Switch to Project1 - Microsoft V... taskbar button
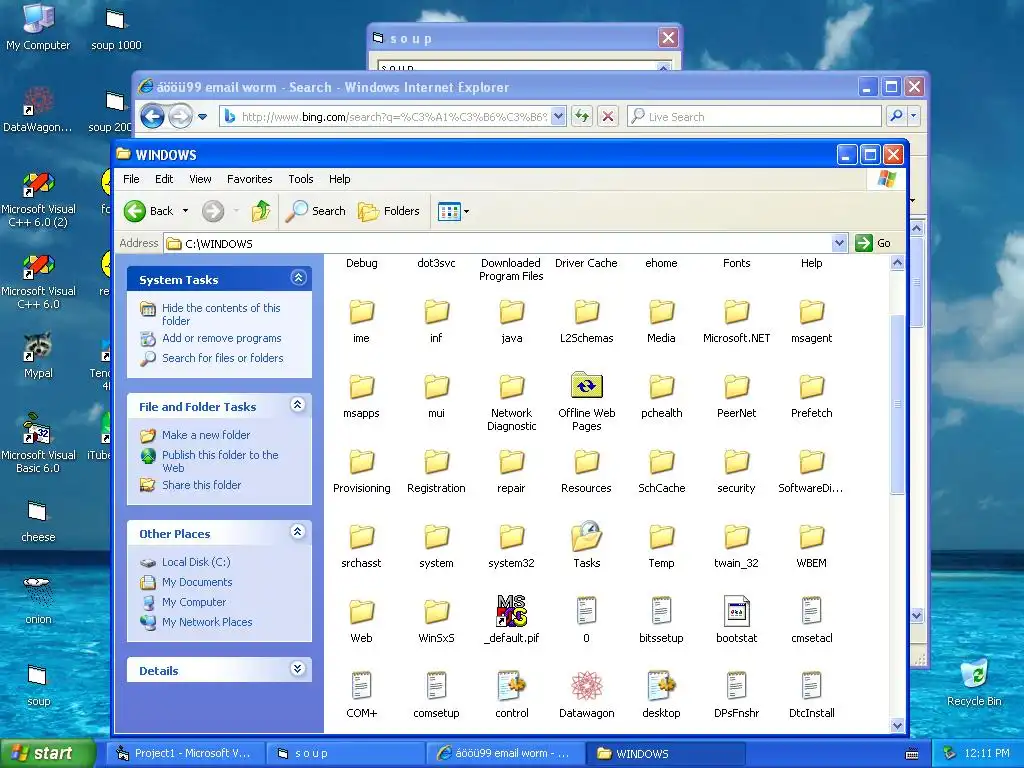The height and width of the screenshot is (768, 1024). [185, 754]
